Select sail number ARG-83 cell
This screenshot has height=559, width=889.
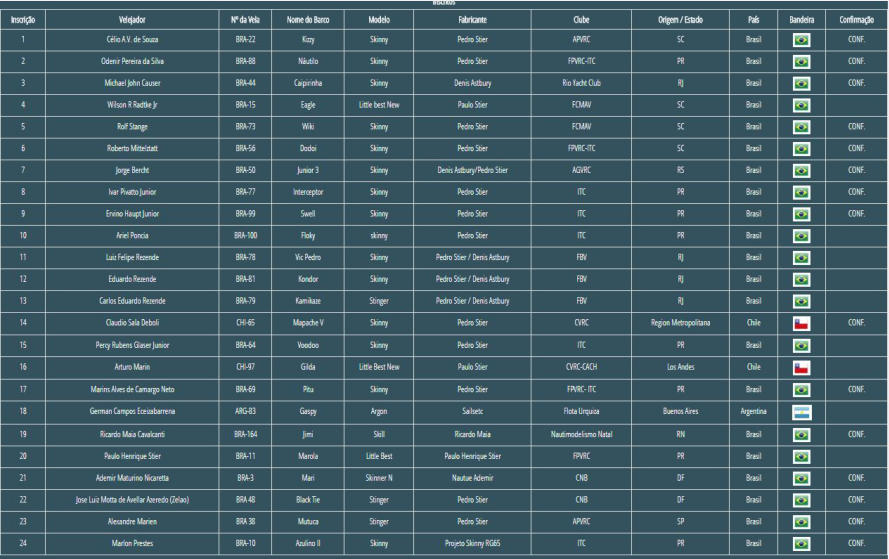pyautogui.click(x=245, y=411)
